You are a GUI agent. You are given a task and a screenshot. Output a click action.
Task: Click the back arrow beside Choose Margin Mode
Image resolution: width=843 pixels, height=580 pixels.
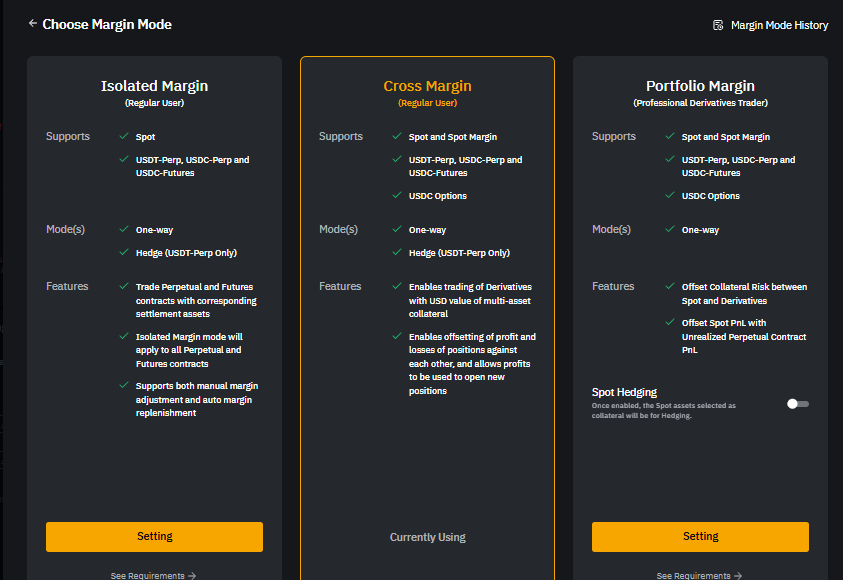(33, 23)
